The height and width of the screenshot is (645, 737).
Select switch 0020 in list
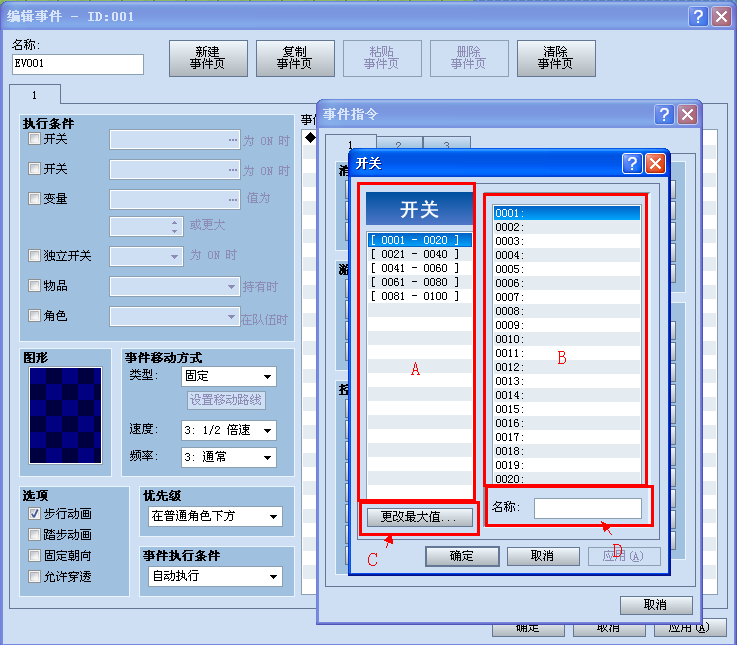click(567, 479)
